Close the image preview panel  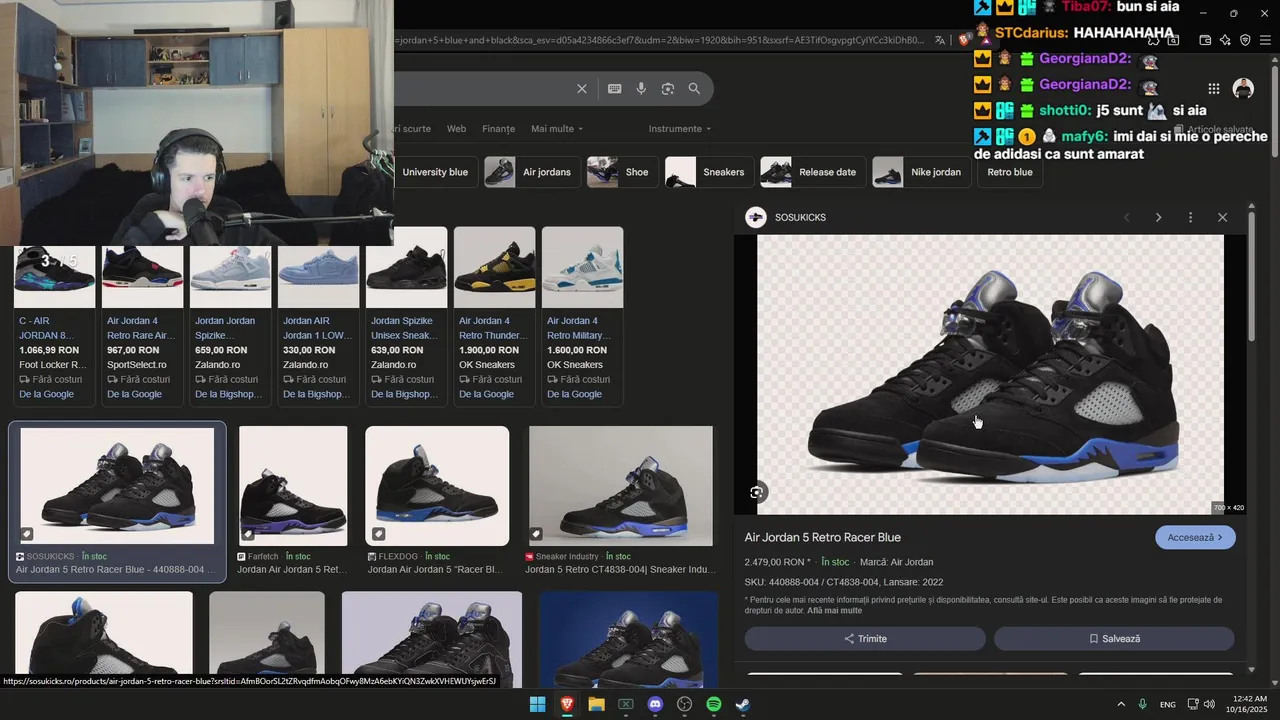pos(1222,217)
